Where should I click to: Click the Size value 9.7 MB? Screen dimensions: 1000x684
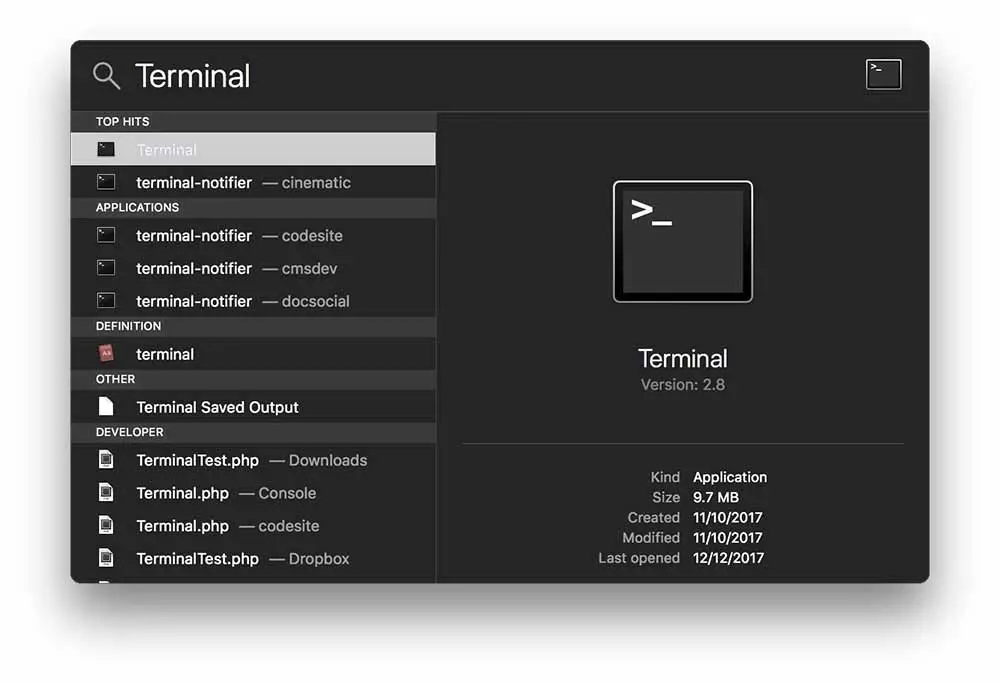pyautogui.click(x=716, y=497)
